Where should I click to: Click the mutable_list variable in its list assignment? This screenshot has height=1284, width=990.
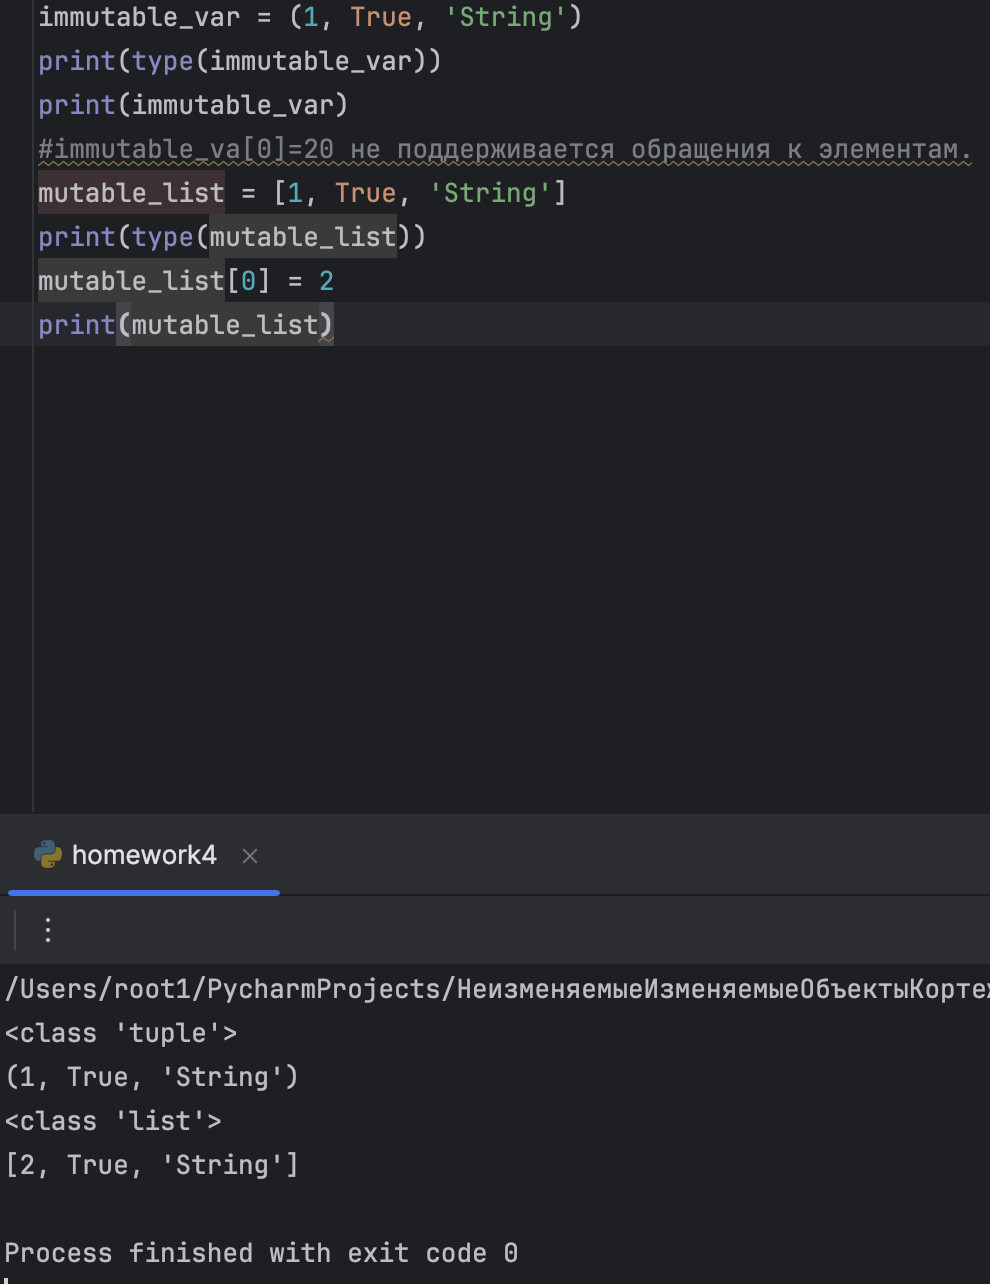pyautogui.click(x=131, y=193)
